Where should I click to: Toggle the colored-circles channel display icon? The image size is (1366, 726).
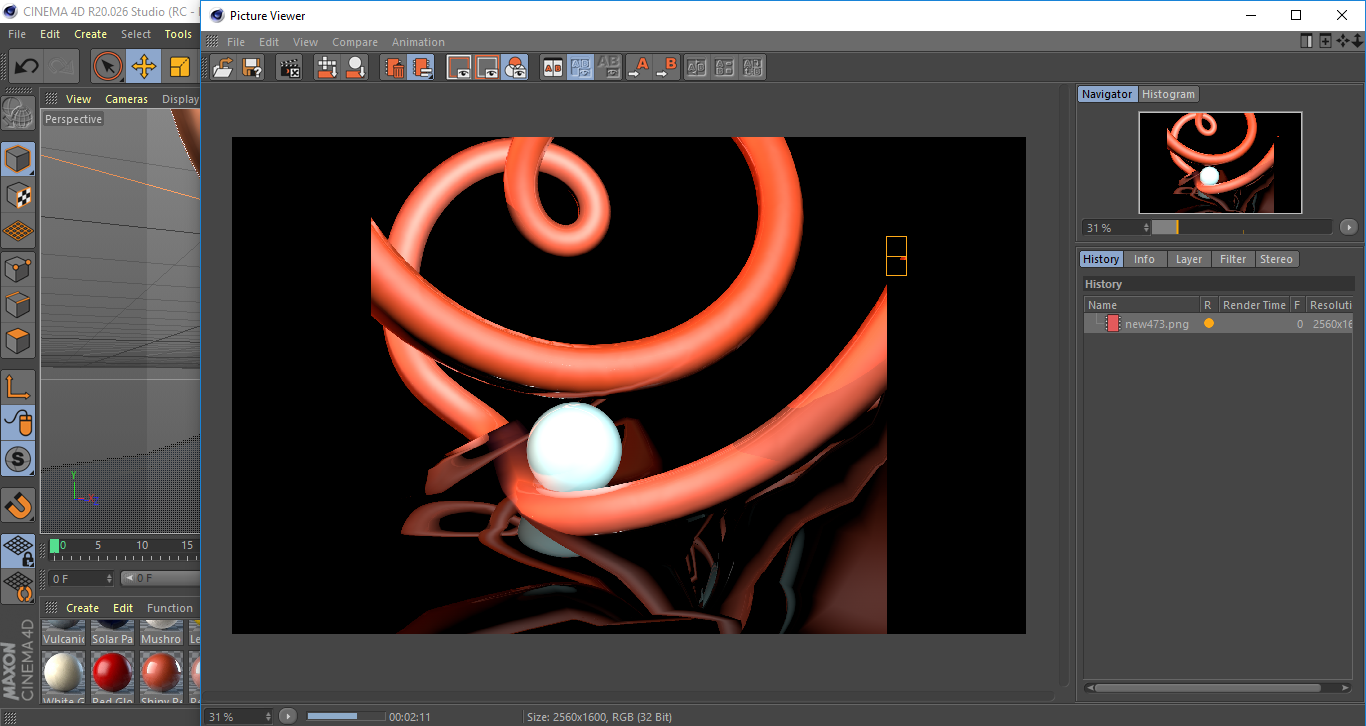(515, 68)
